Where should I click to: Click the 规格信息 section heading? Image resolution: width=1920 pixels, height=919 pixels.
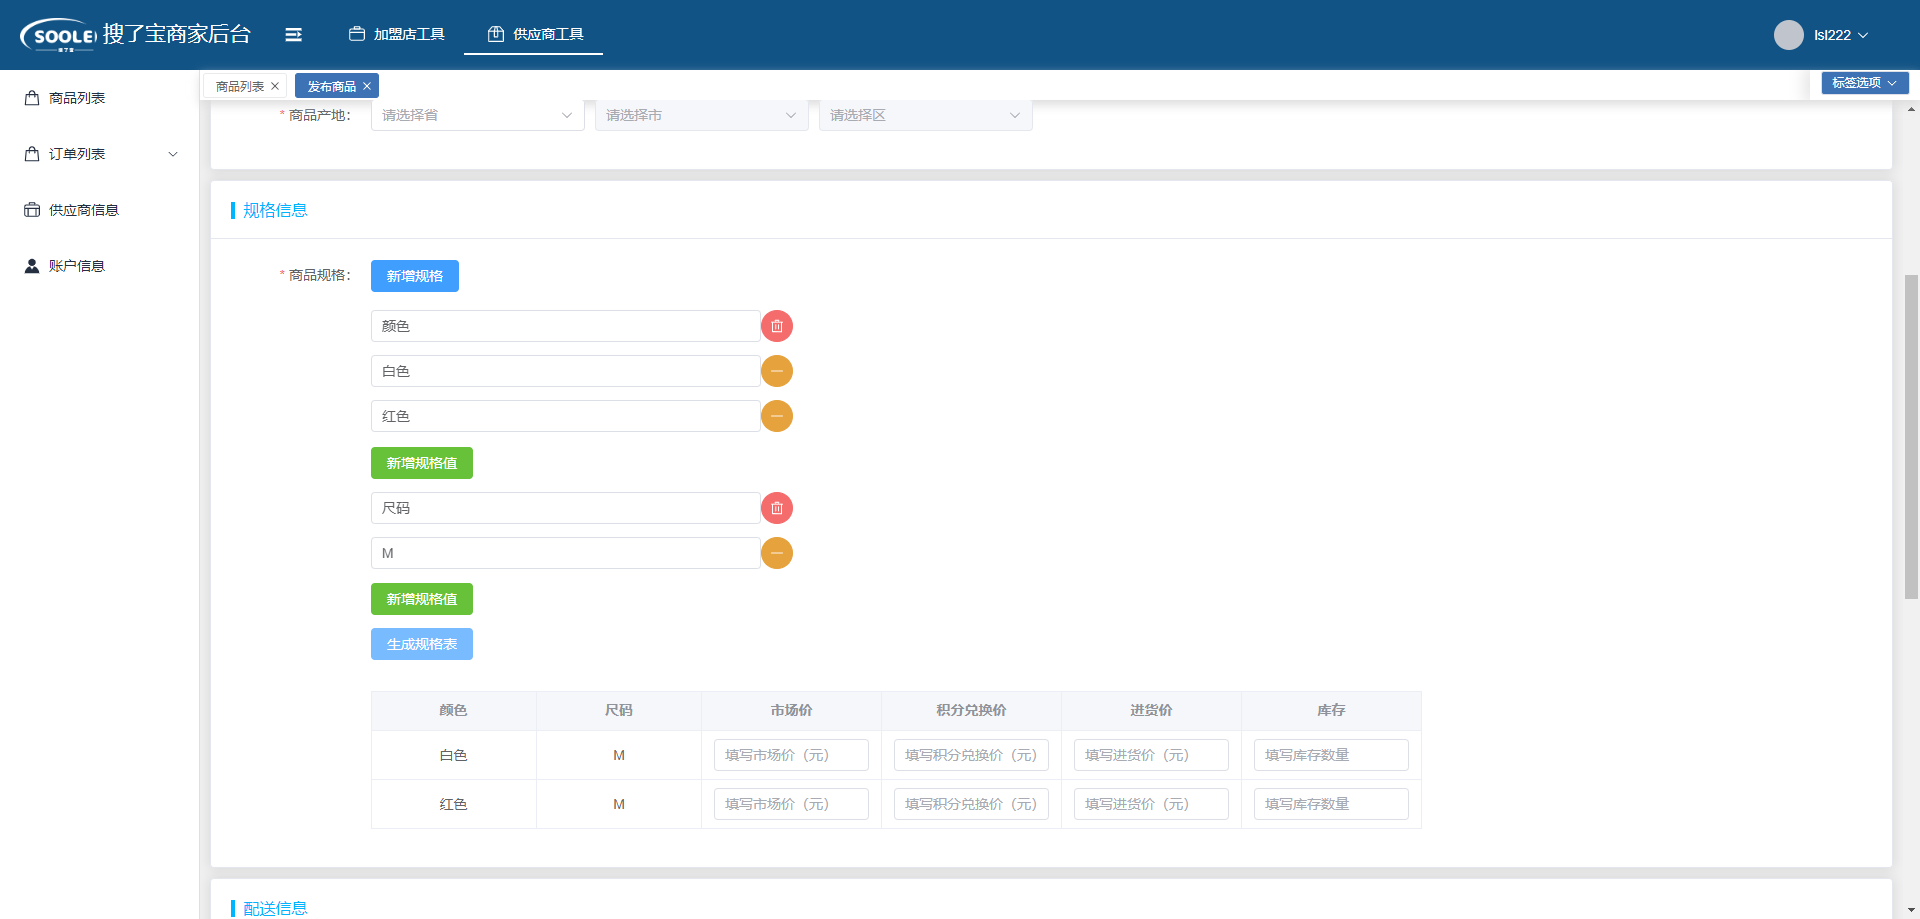click(x=275, y=210)
